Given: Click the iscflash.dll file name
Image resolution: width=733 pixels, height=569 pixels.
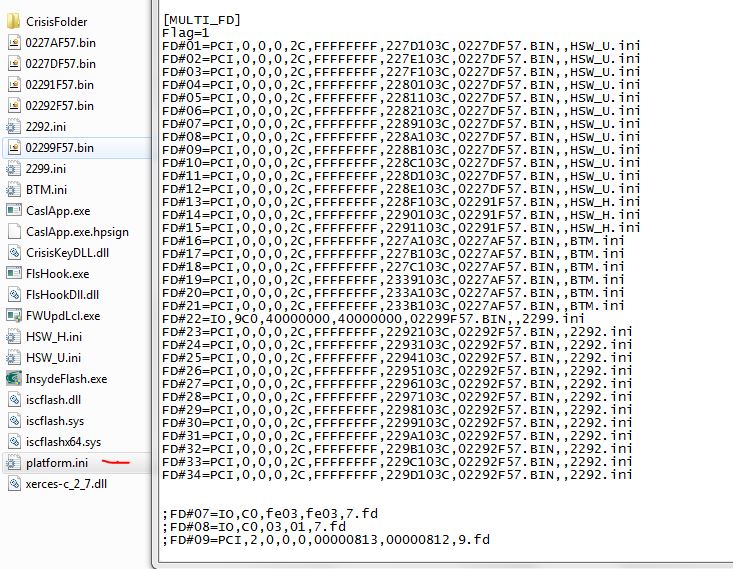Looking at the screenshot, I should (x=53, y=400).
